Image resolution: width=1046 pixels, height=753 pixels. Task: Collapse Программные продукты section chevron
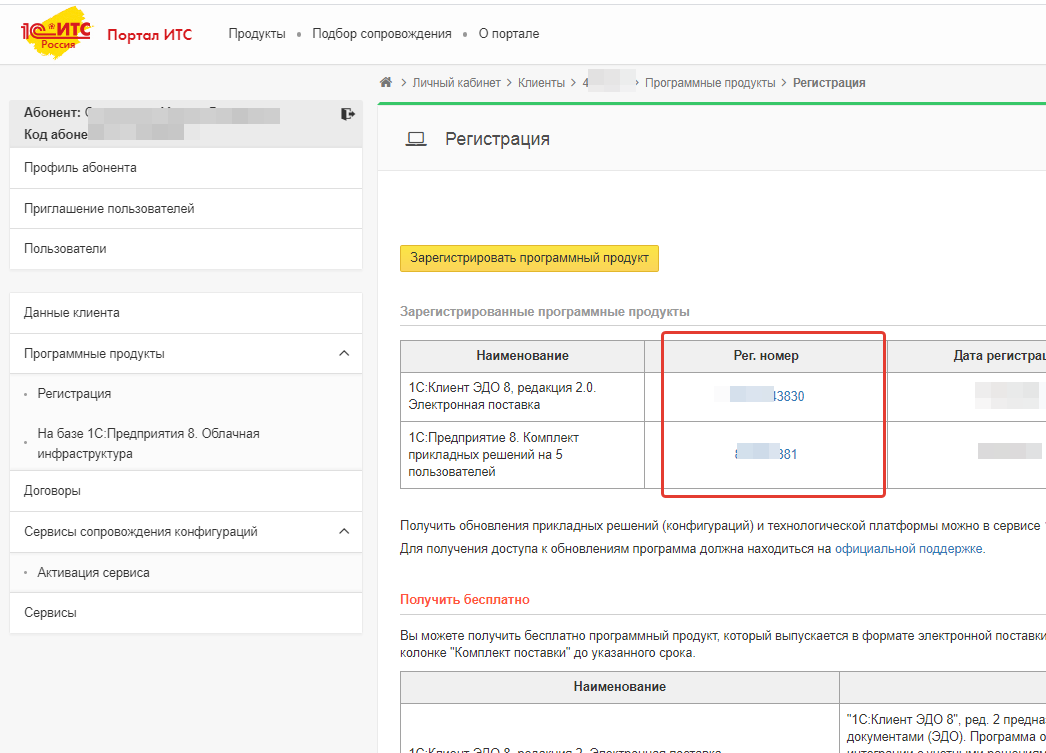click(x=344, y=353)
